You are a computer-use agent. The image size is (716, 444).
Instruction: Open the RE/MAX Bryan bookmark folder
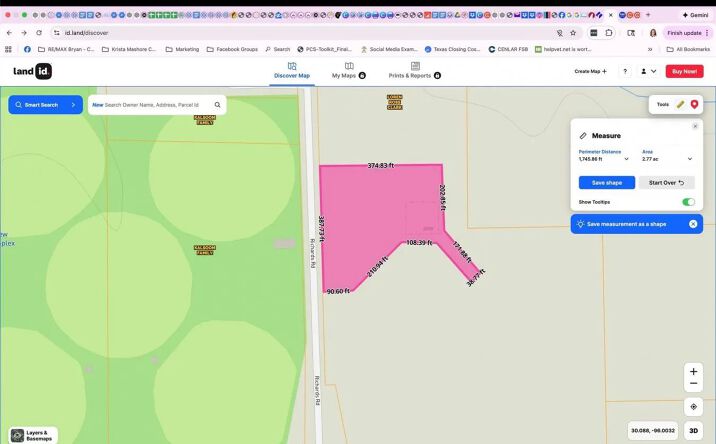pyautogui.click(x=66, y=49)
